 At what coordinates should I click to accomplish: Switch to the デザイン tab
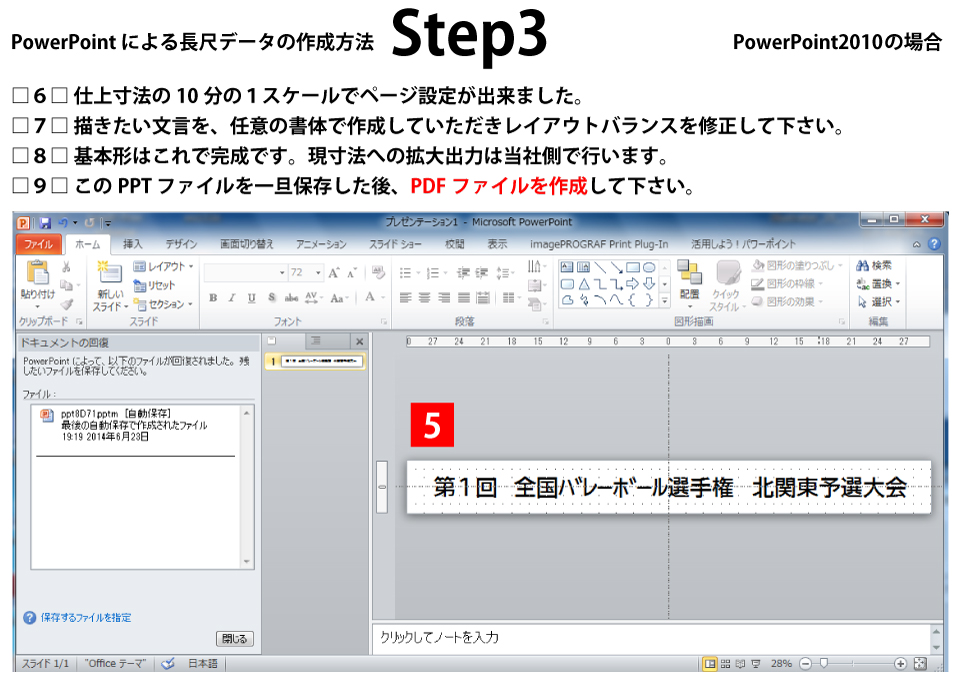point(181,244)
